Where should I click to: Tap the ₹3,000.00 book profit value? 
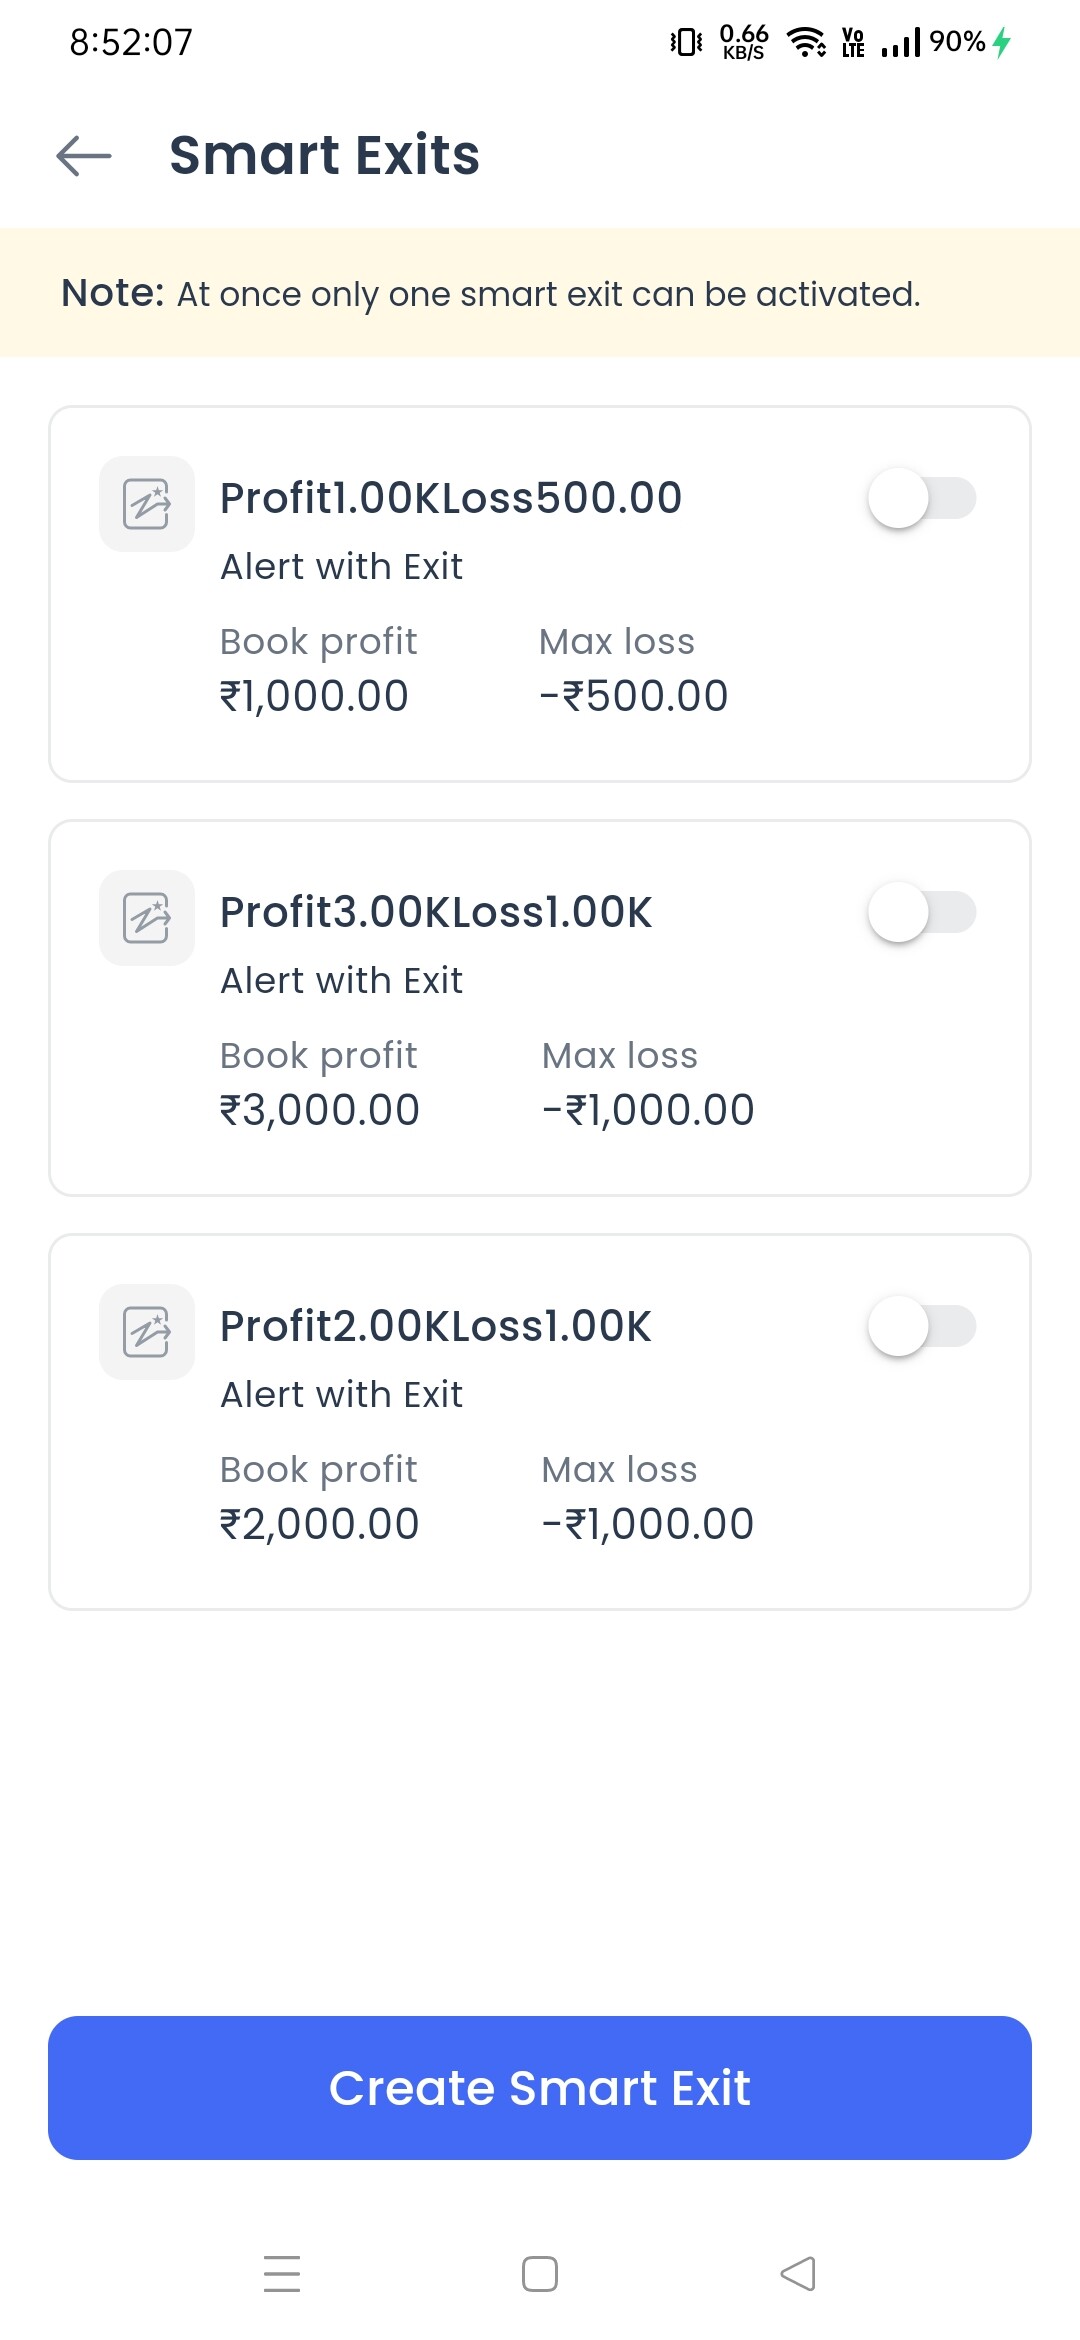coord(320,1110)
